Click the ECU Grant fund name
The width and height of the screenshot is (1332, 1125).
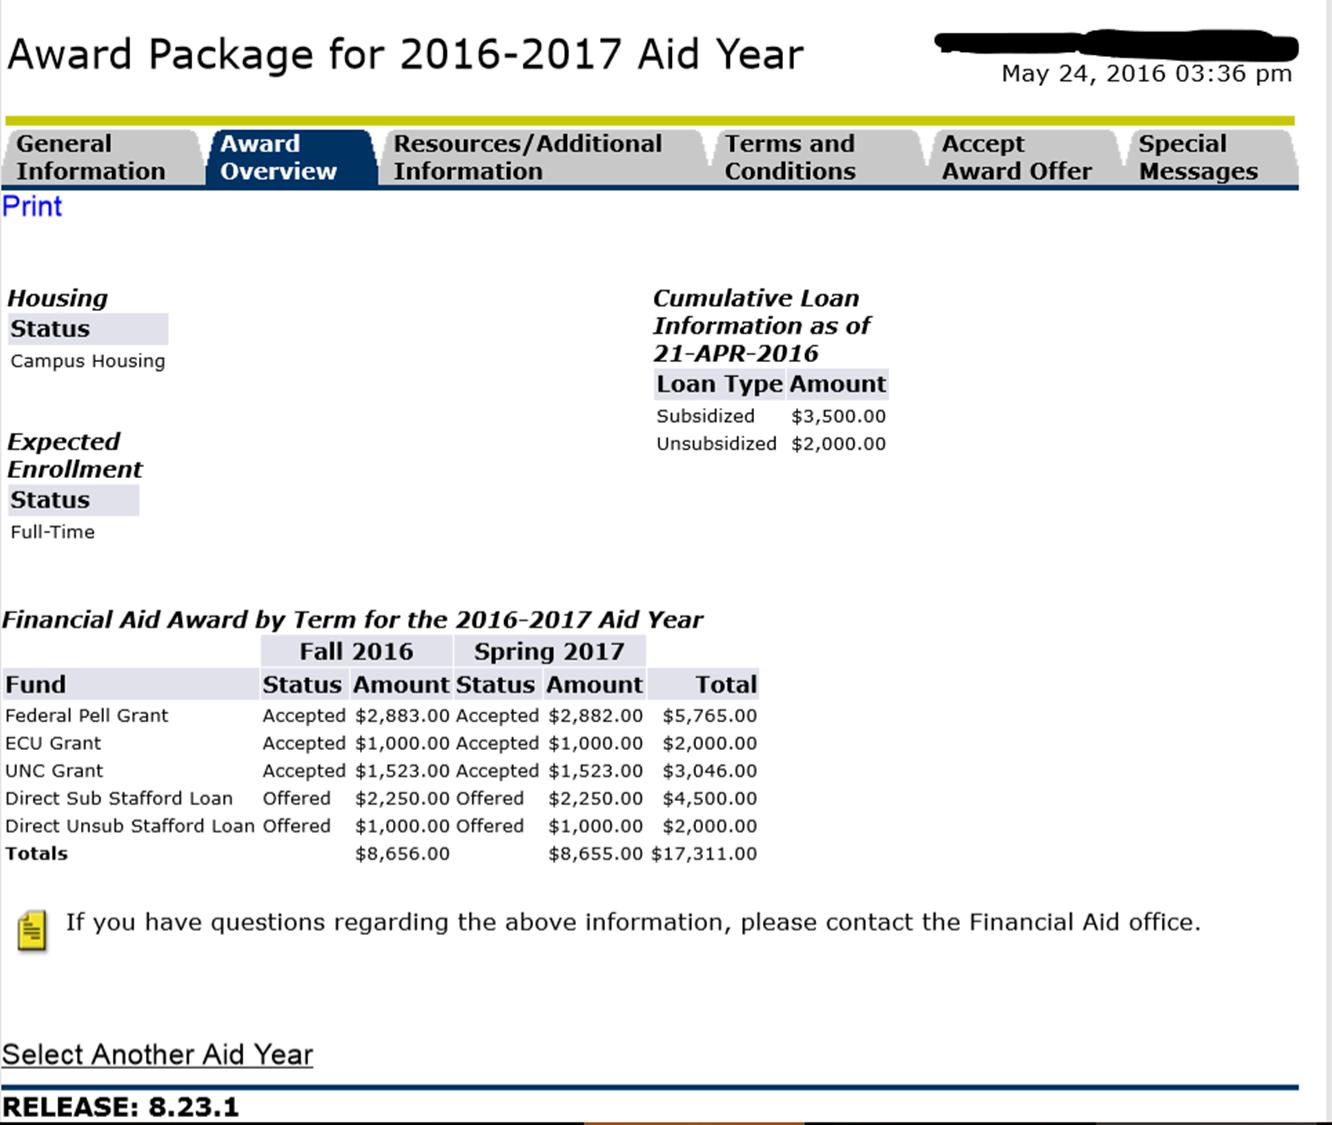point(53,744)
